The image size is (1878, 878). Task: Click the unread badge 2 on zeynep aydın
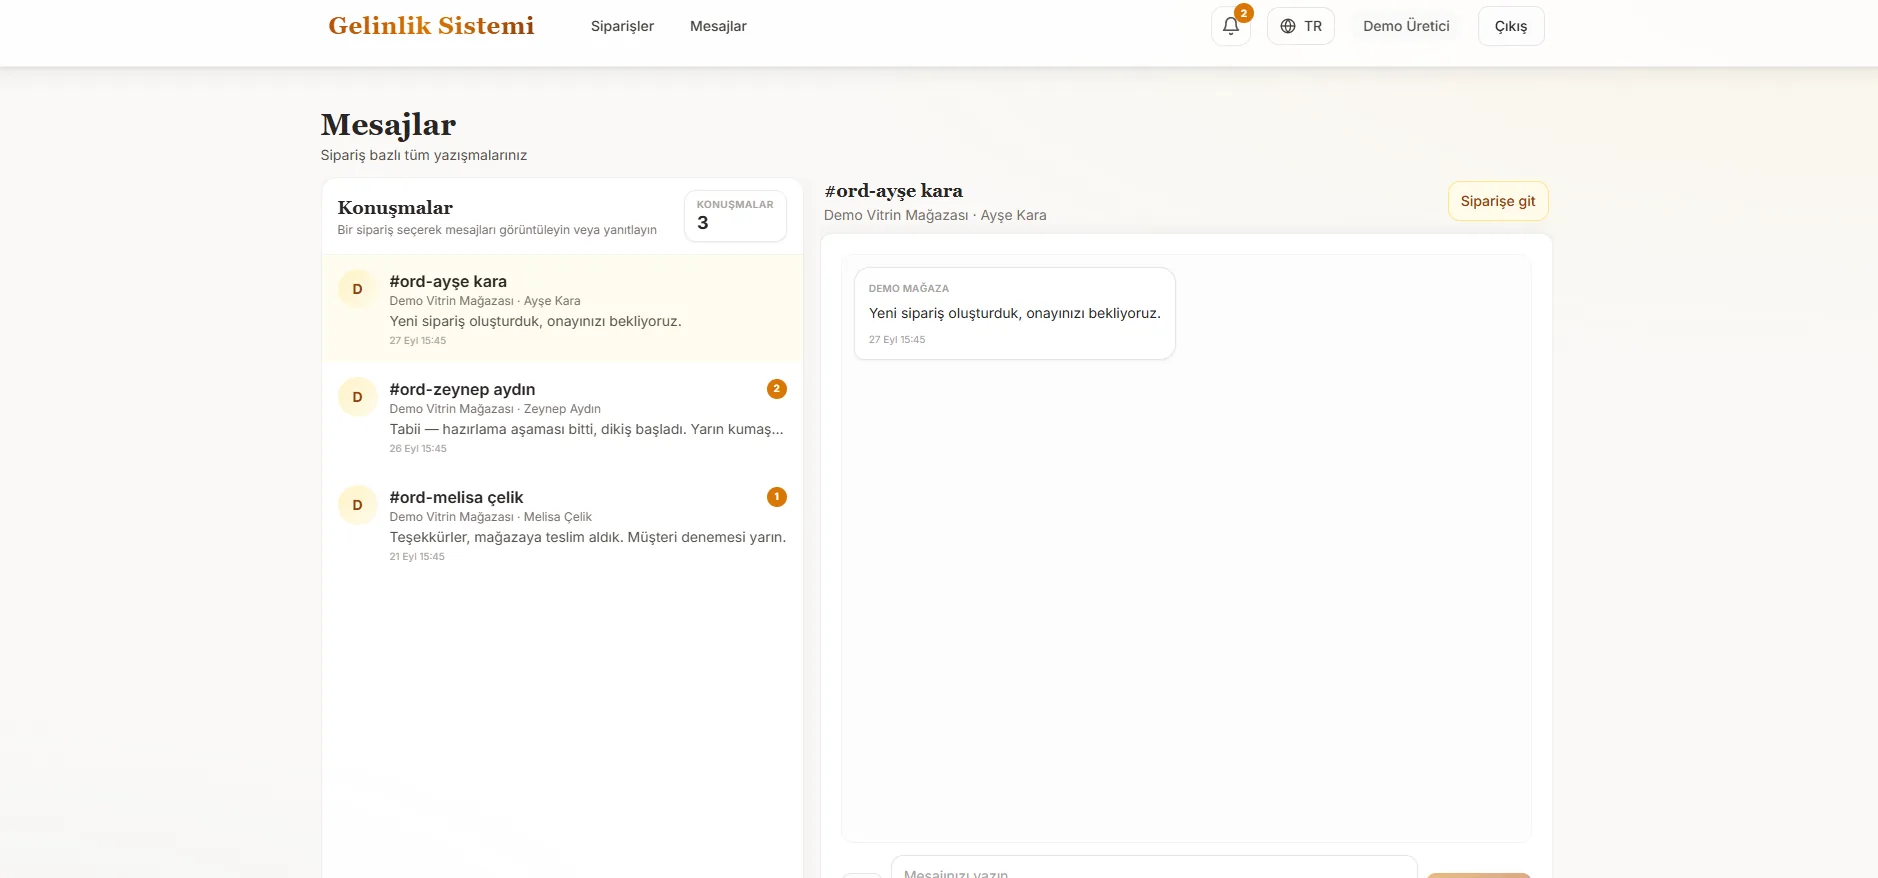point(776,389)
